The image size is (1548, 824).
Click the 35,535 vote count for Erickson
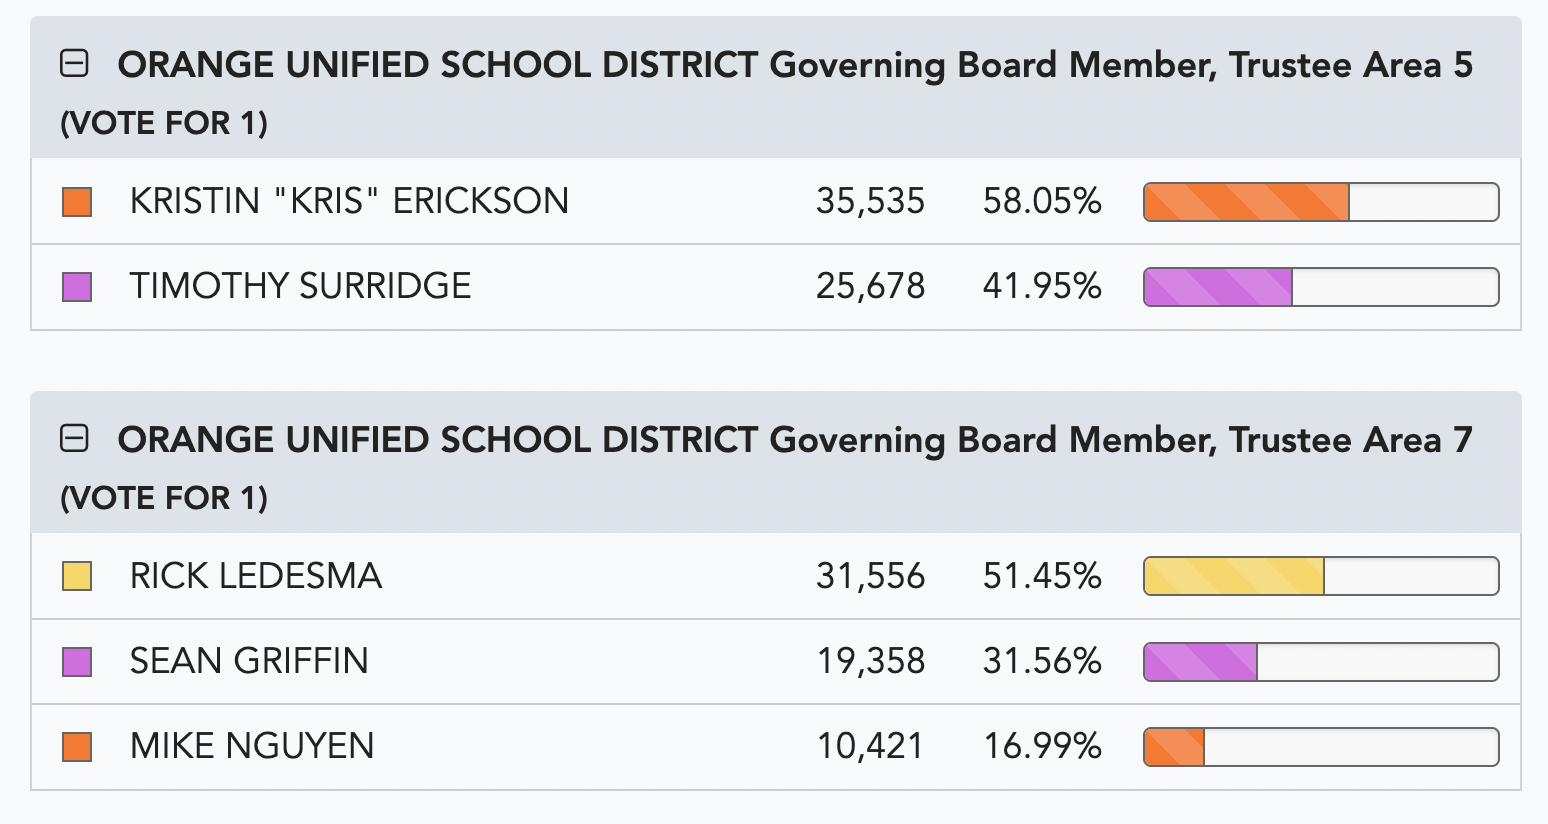870,201
